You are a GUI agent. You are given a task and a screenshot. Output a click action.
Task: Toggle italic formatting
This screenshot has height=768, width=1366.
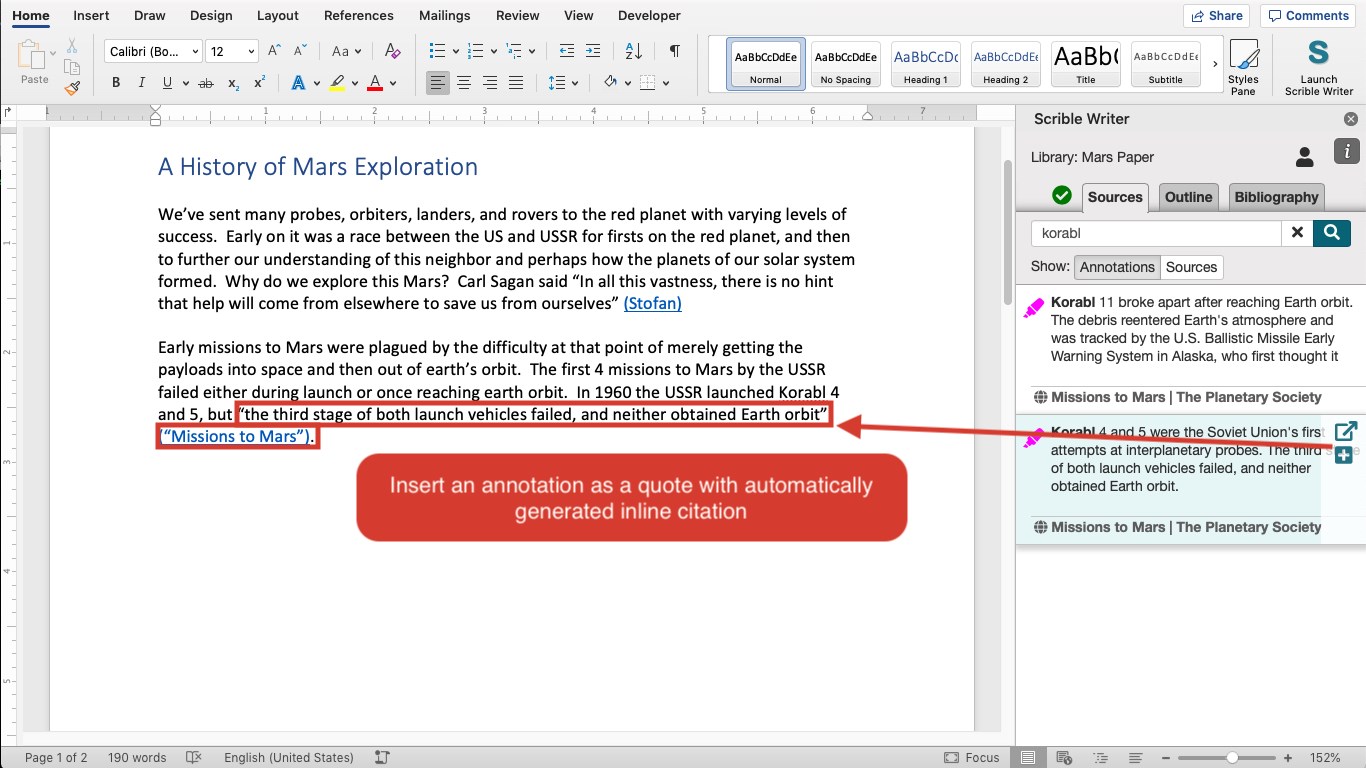pyautogui.click(x=142, y=83)
